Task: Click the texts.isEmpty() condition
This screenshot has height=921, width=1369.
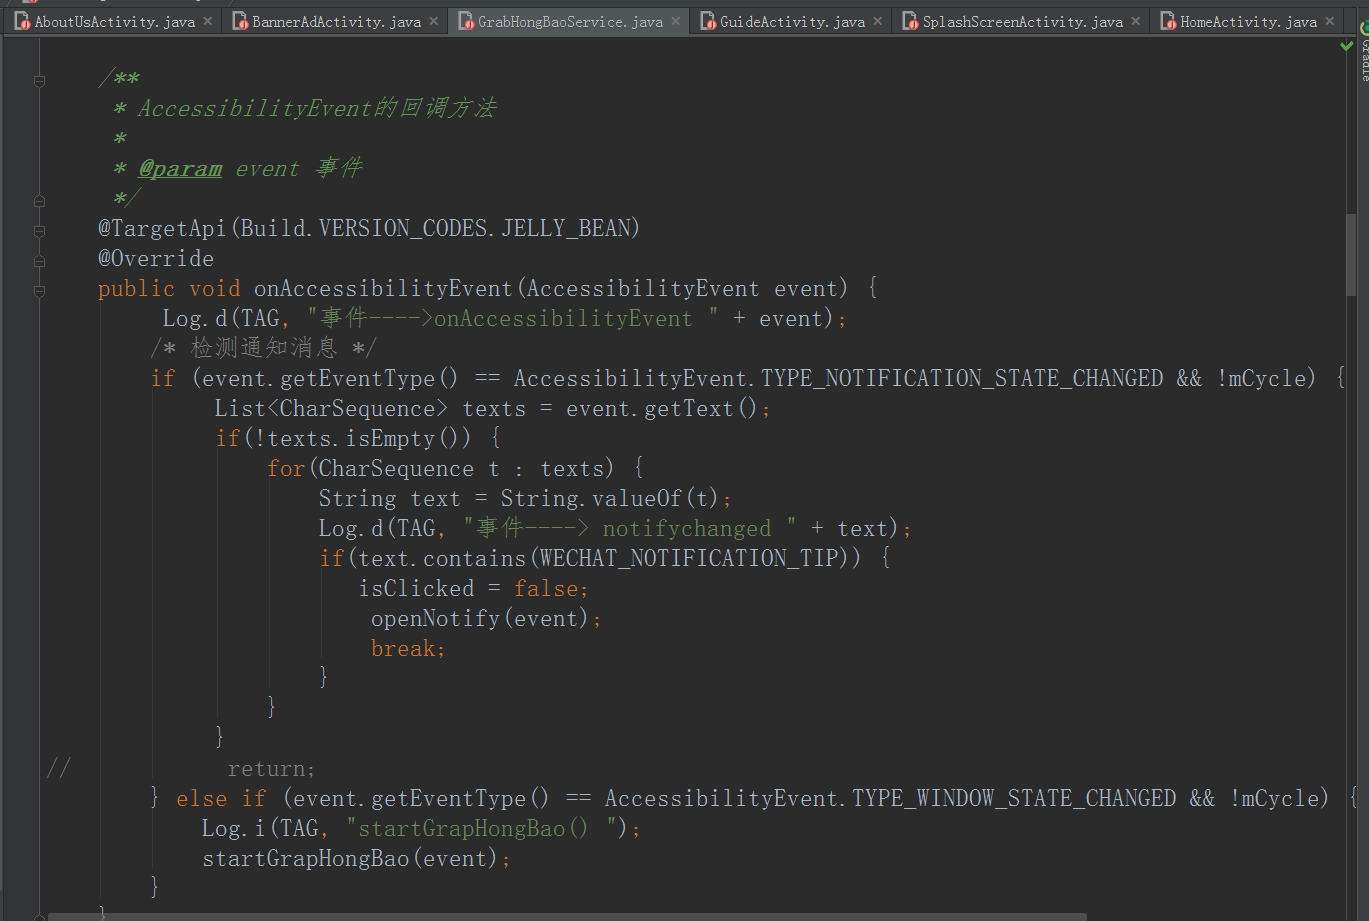Action: pos(362,439)
